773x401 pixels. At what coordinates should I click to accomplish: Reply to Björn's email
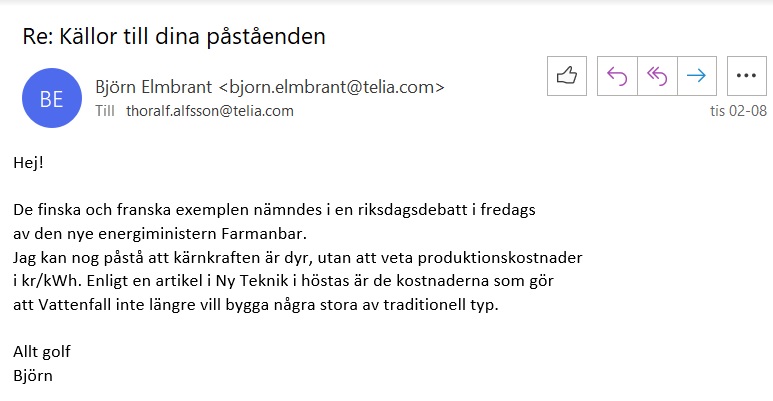[x=617, y=76]
